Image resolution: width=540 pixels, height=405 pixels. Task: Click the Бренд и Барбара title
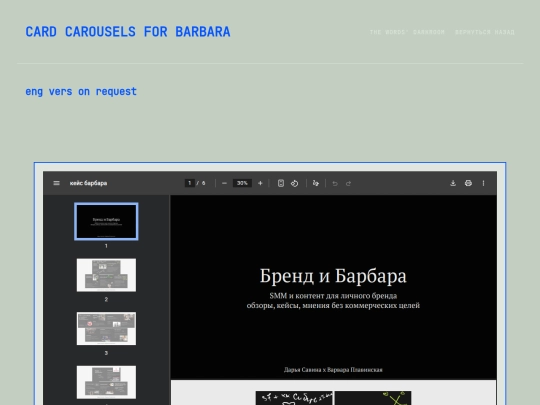pos(333,276)
